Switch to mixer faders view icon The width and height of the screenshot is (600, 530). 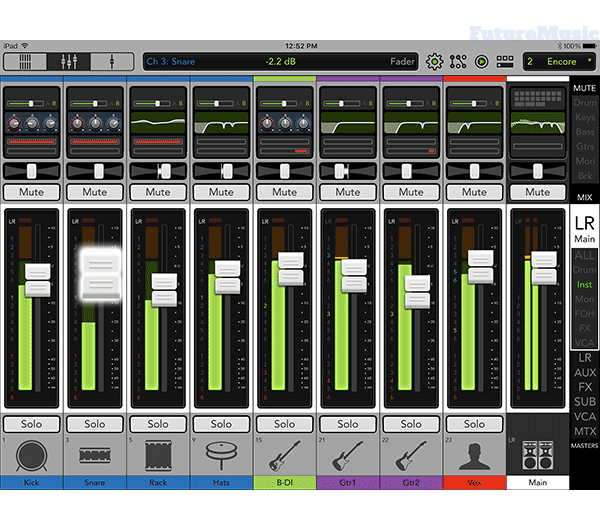tap(69, 62)
